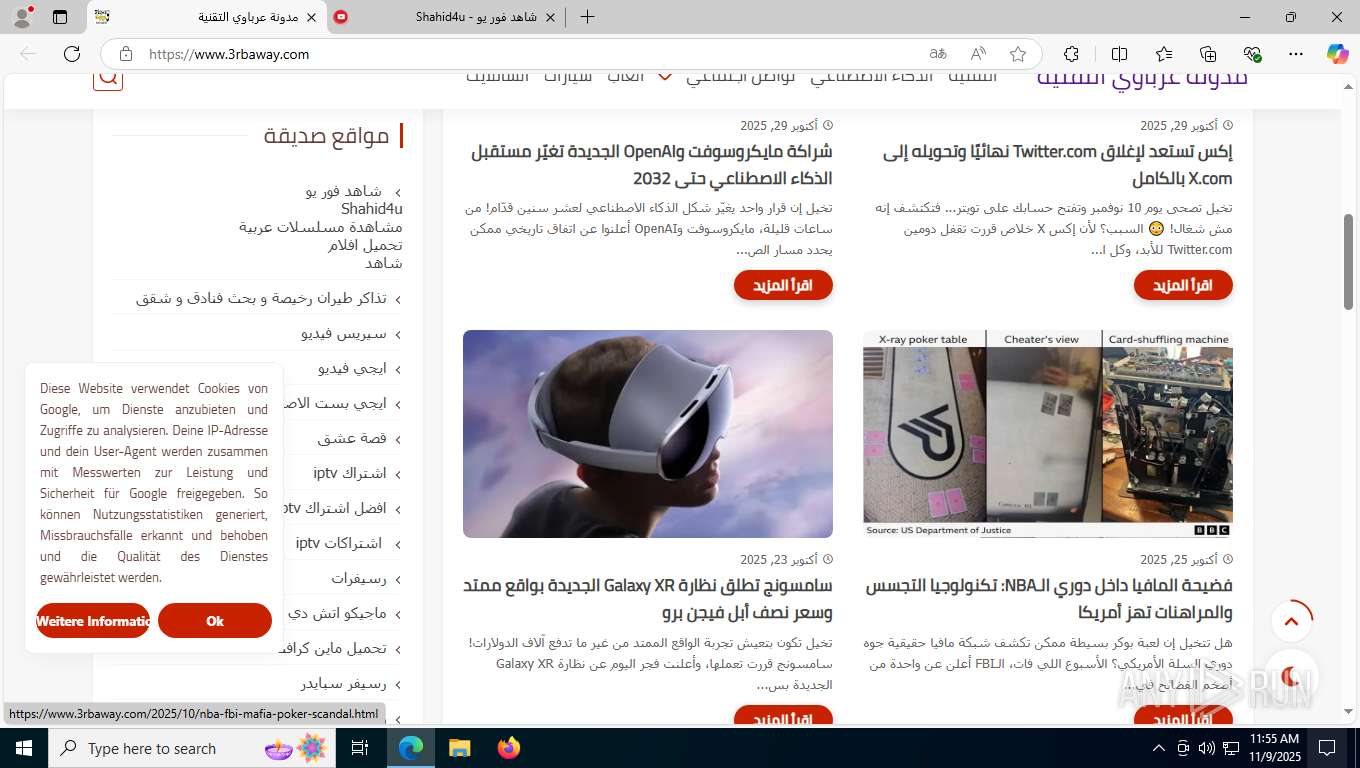Open the site search magnifier icon
The width and height of the screenshot is (1360, 768).
coord(108,78)
